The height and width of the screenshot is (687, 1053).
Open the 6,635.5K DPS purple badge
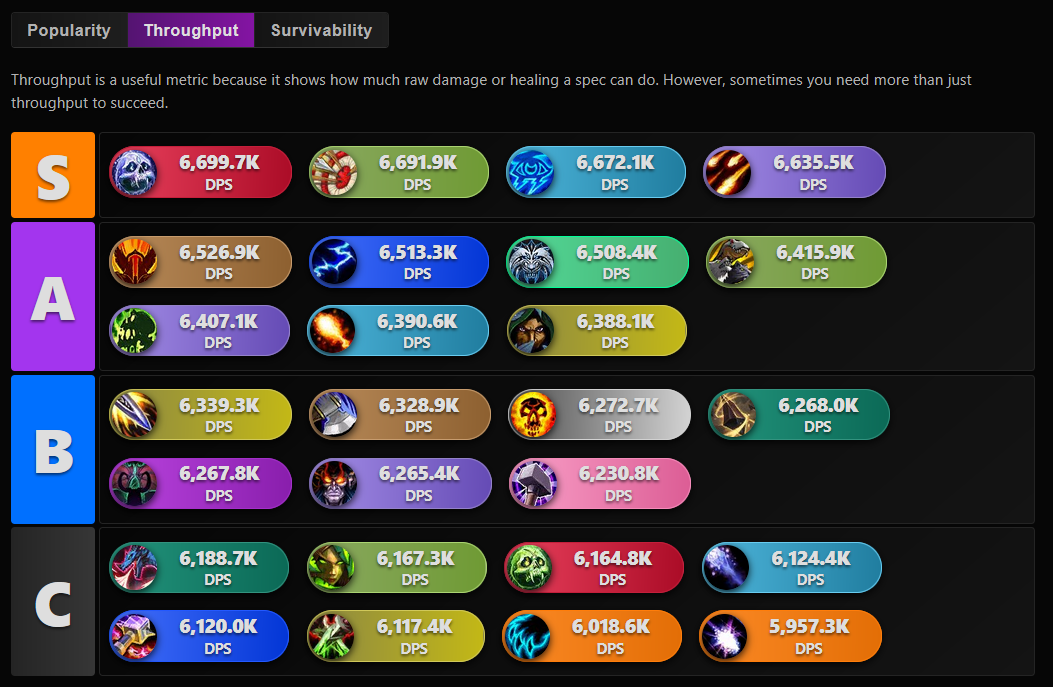pos(794,172)
